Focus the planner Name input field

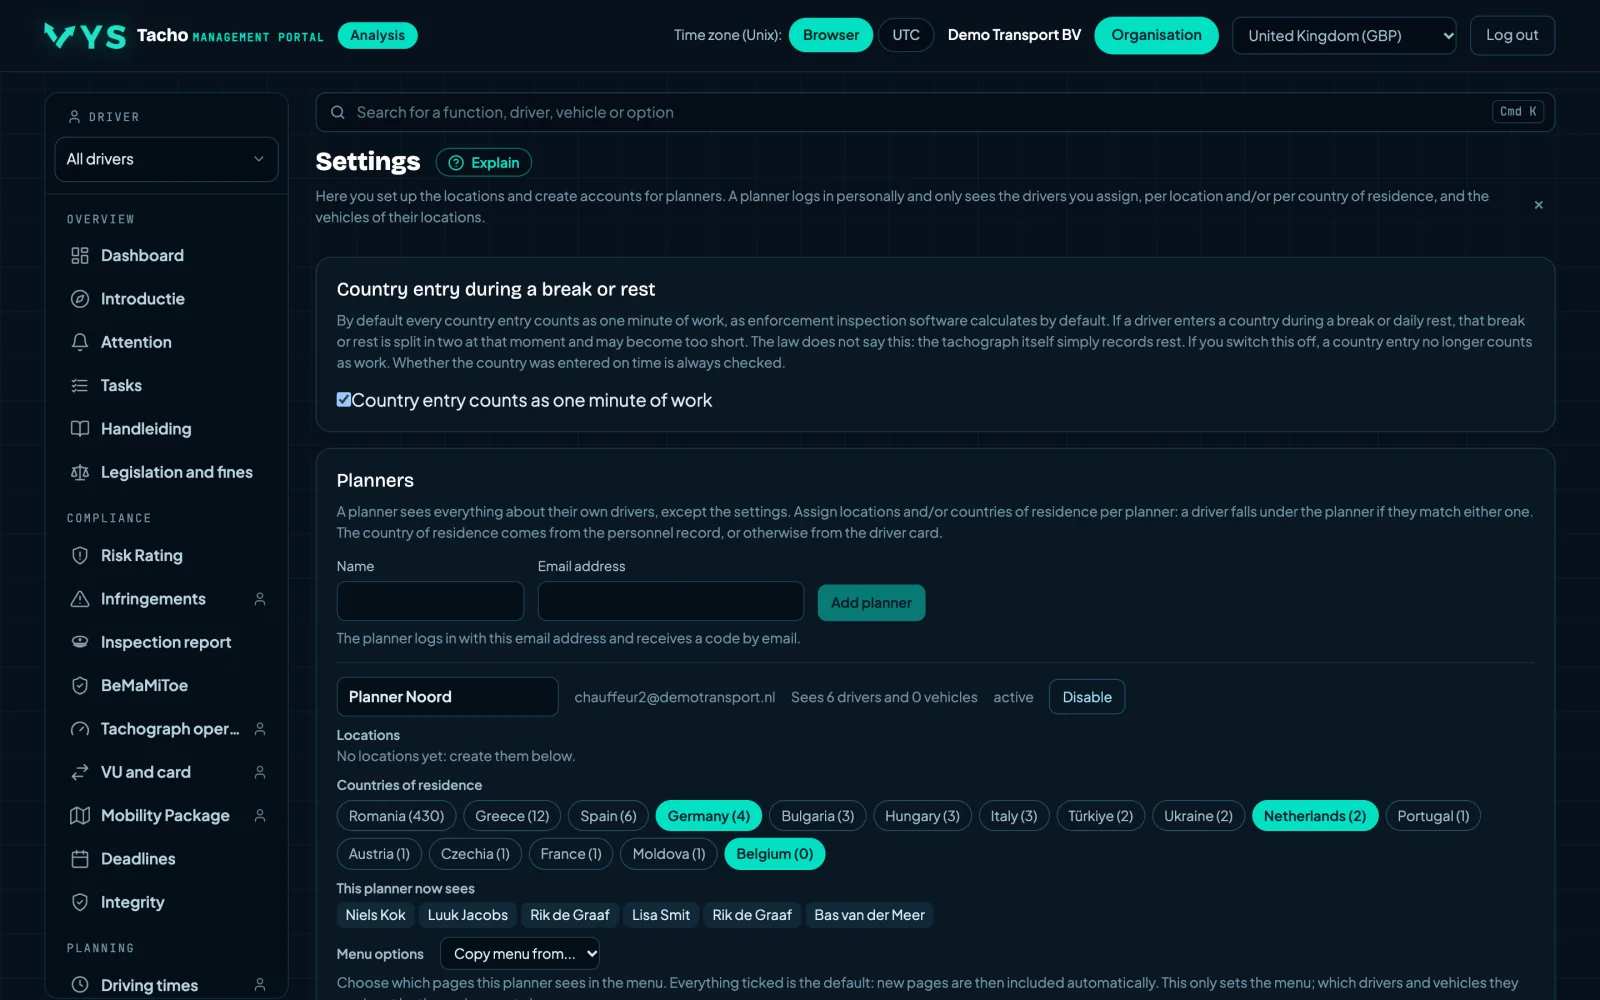pos(430,601)
